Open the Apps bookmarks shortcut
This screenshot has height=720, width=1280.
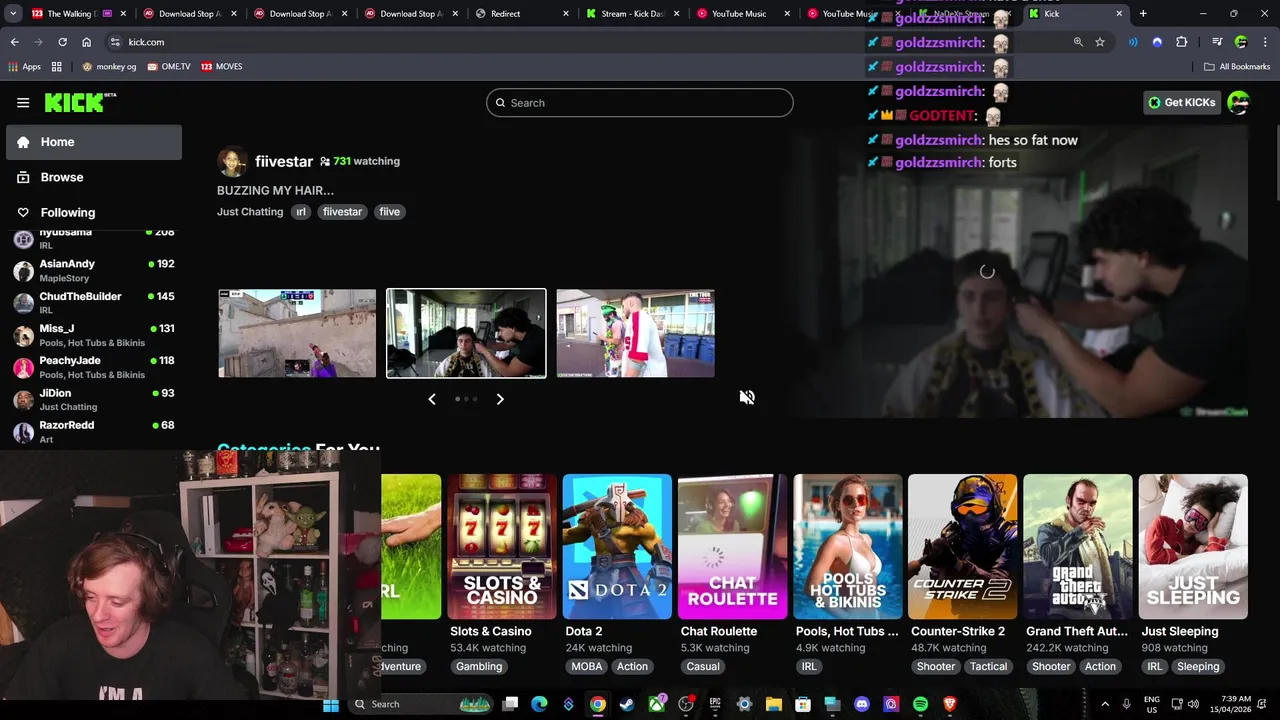25,67
